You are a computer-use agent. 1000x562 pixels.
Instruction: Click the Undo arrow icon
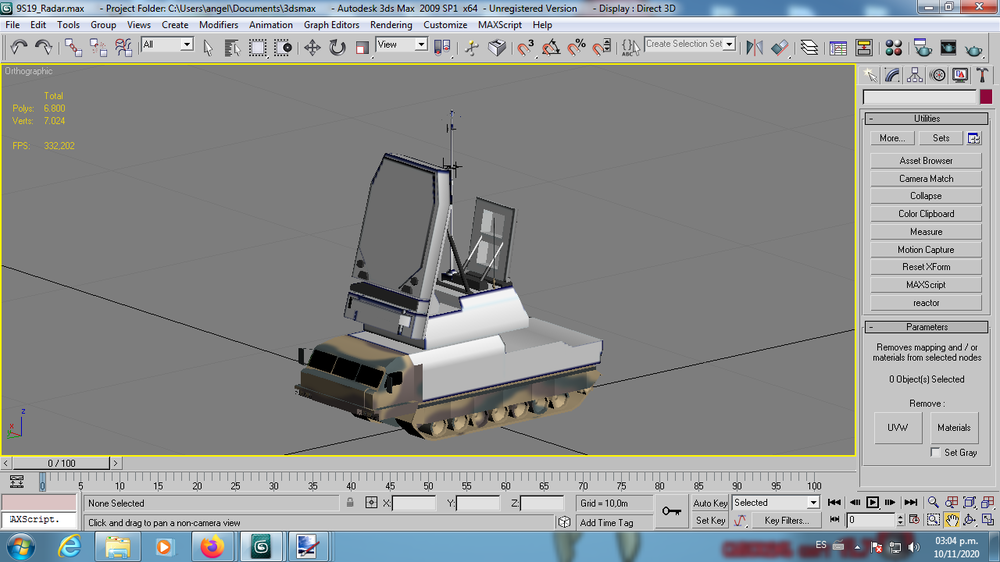point(18,47)
